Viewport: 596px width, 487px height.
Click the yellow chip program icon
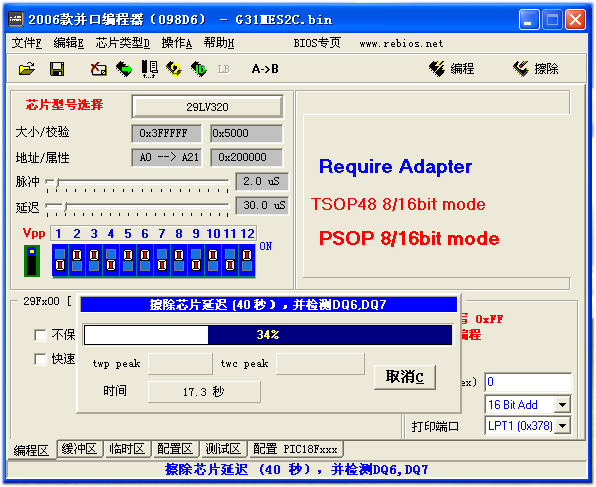pos(174,69)
